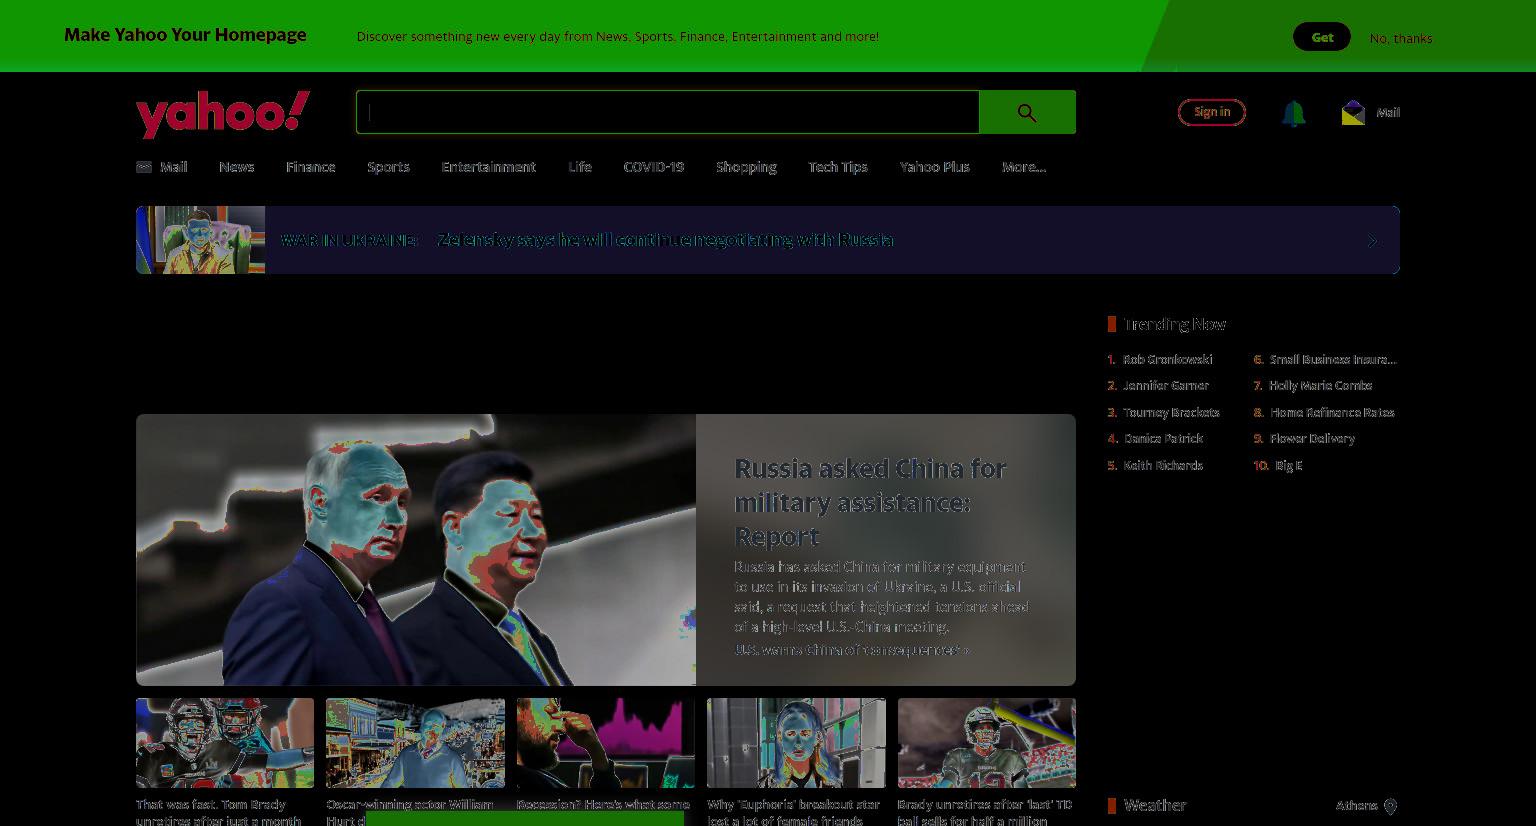
Task: Open Russia asked China for military assistance headline
Action: pyautogui.click(x=870, y=502)
